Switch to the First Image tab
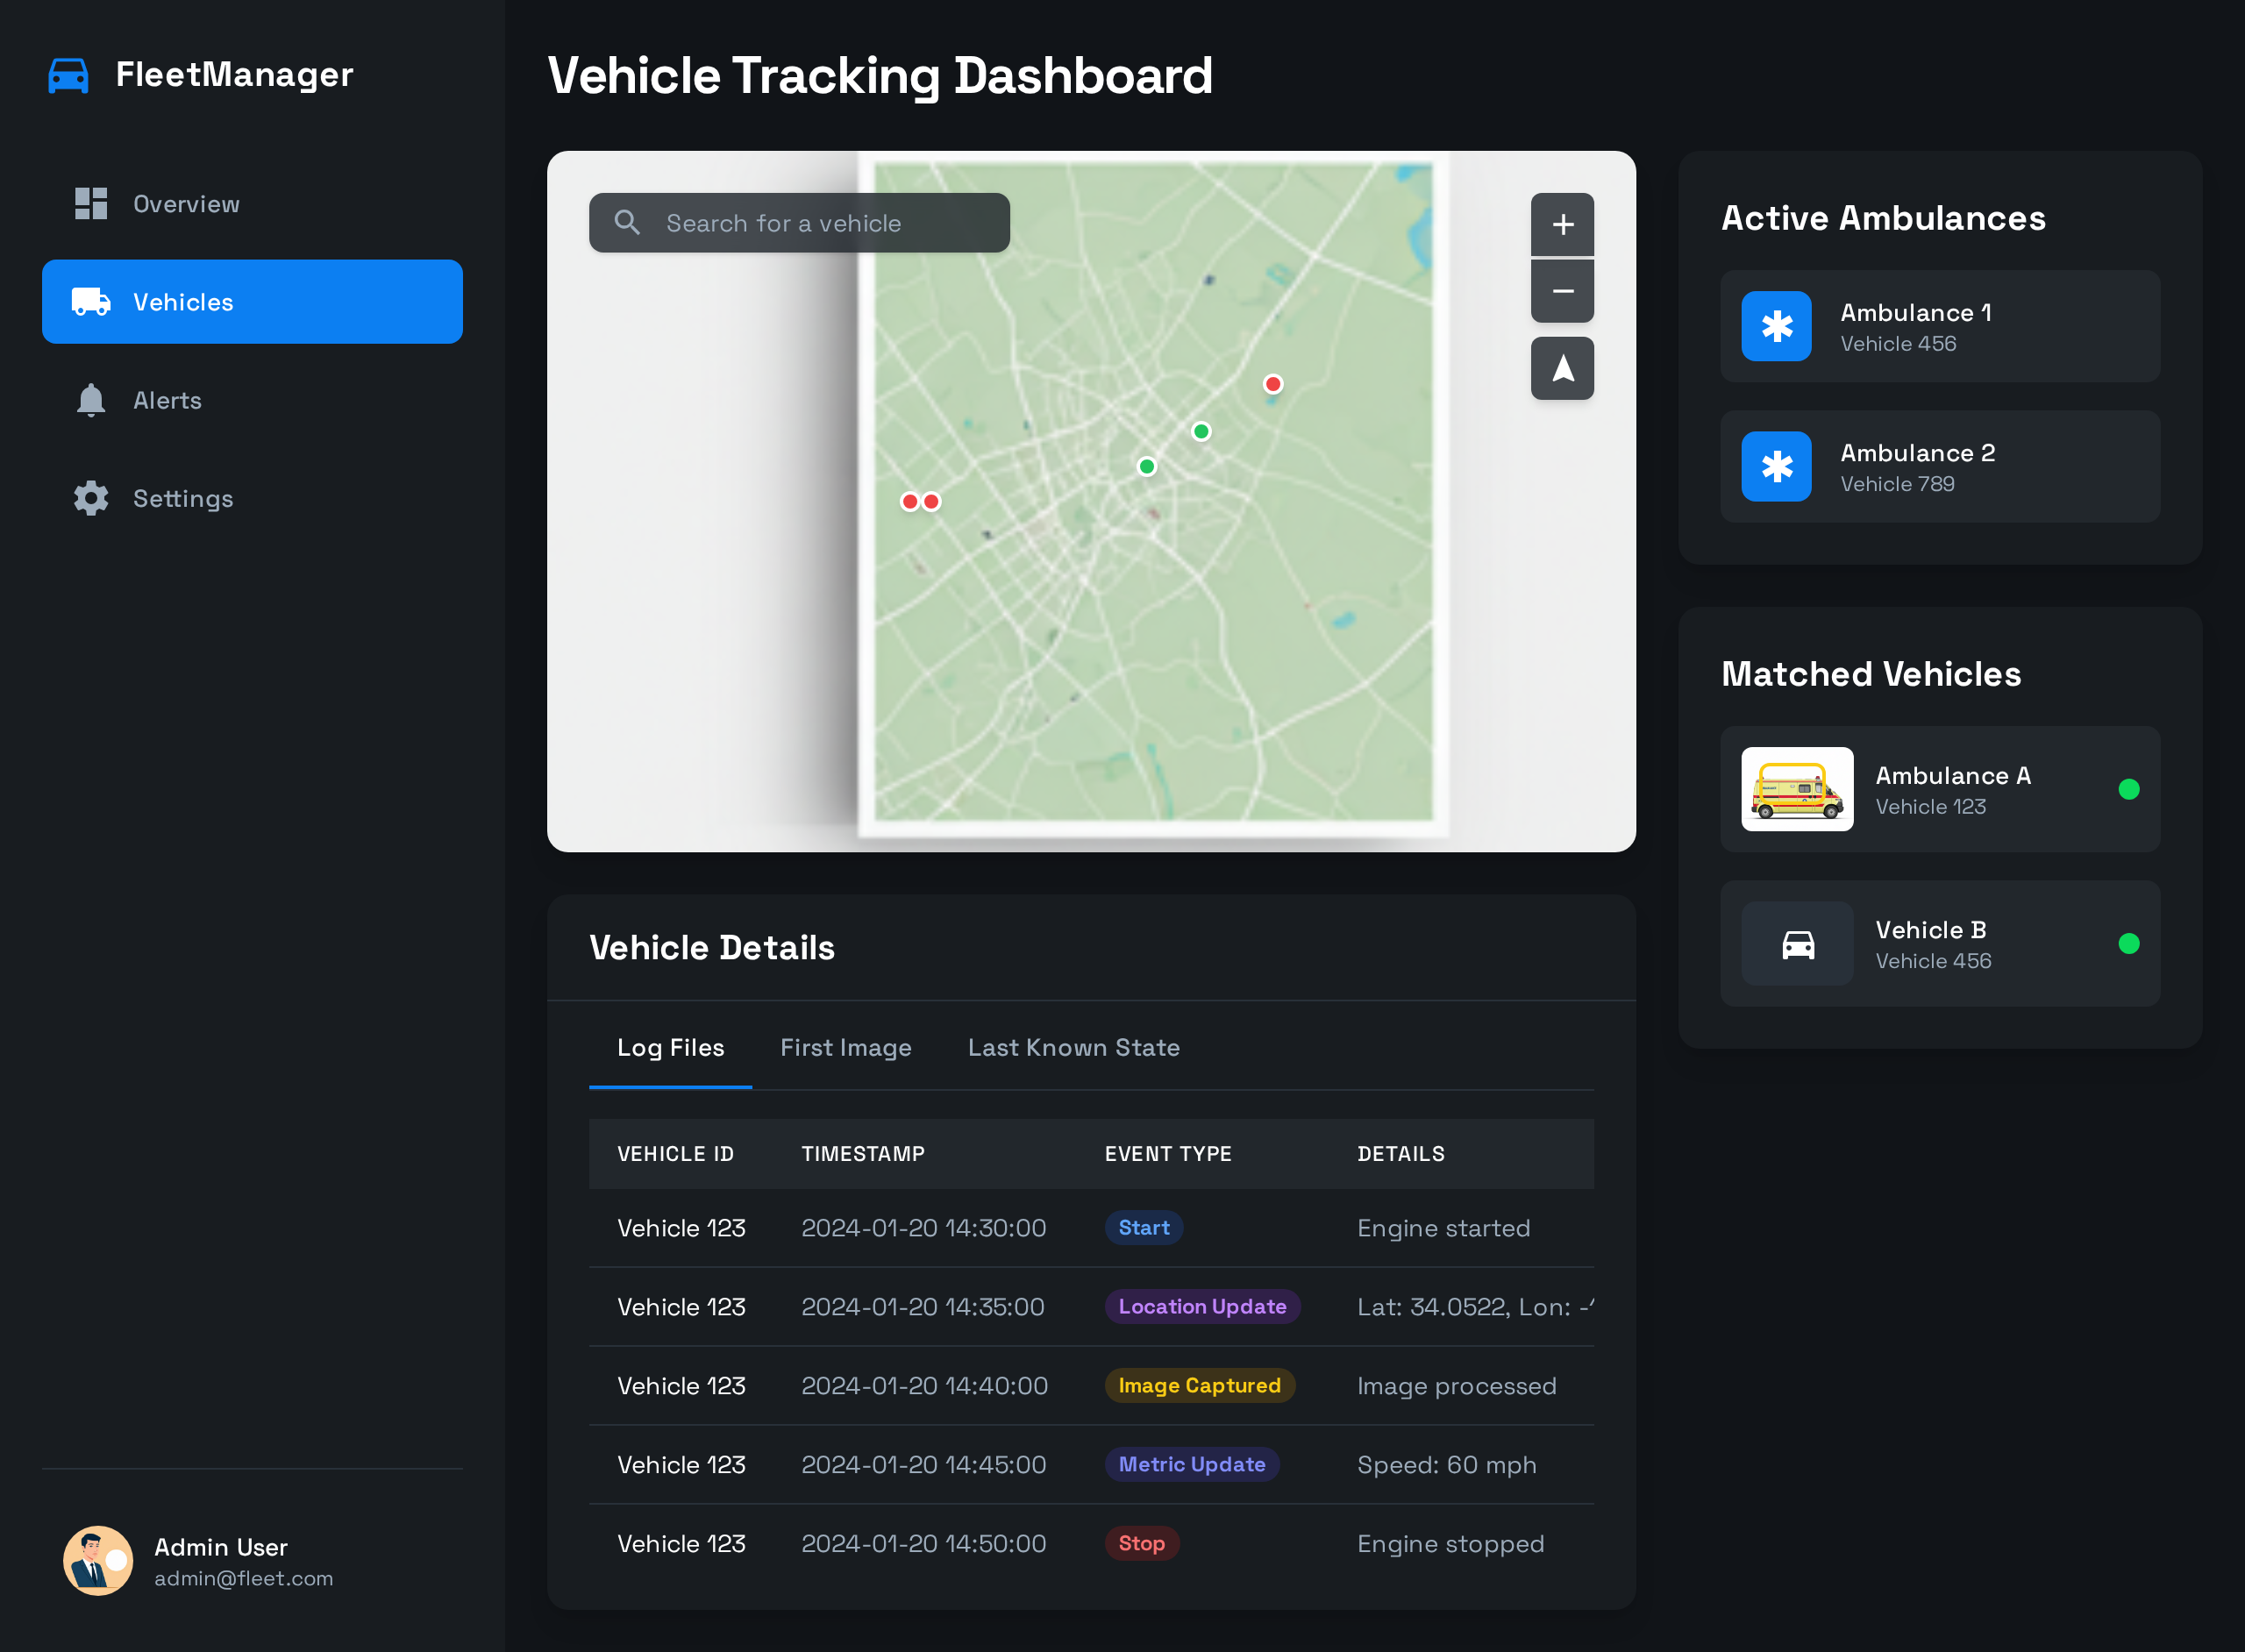The height and width of the screenshot is (1652, 2245). 845,1048
